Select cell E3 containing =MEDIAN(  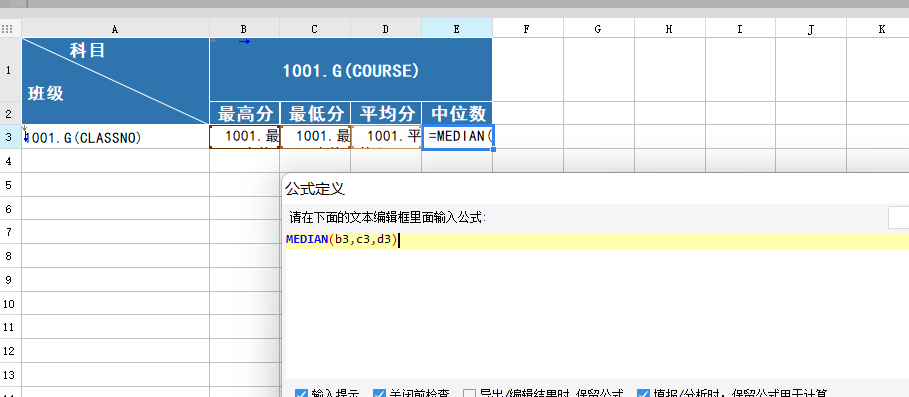point(457,137)
